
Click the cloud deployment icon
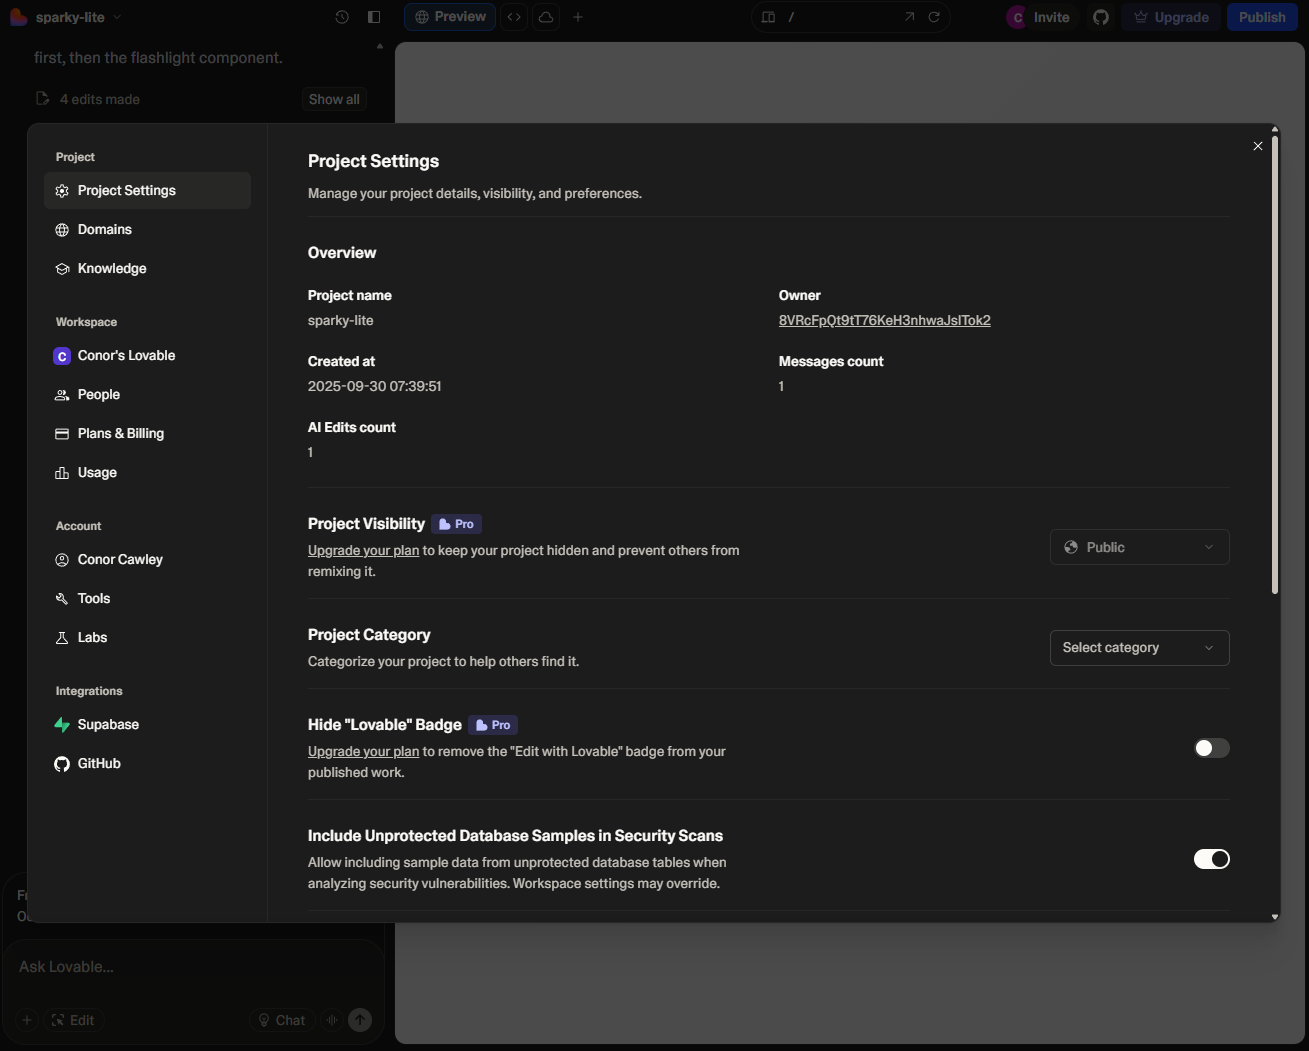click(x=545, y=17)
